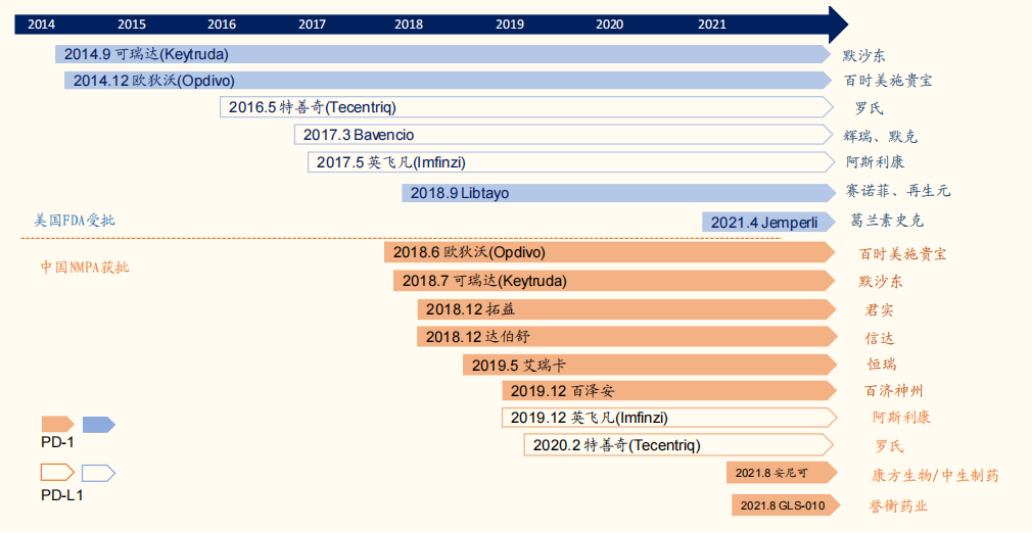The image size is (1032, 533).
Task: Select the 2017.5 英飞凡(Imfinzi) bar
Action: (x=571, y=162)
